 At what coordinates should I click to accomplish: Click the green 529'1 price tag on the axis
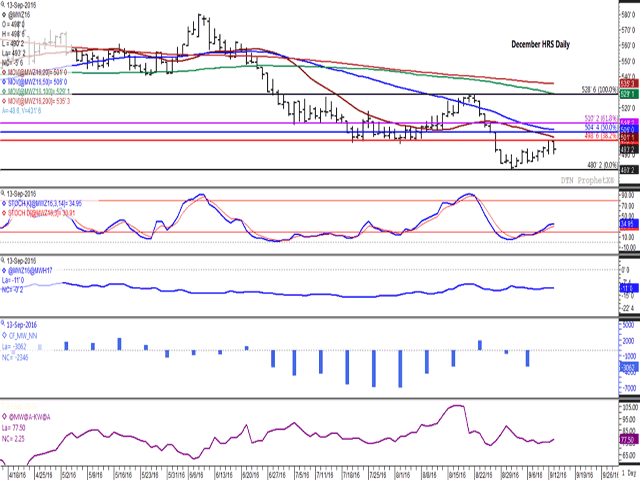pyautogui.click(x=629, y=94)
